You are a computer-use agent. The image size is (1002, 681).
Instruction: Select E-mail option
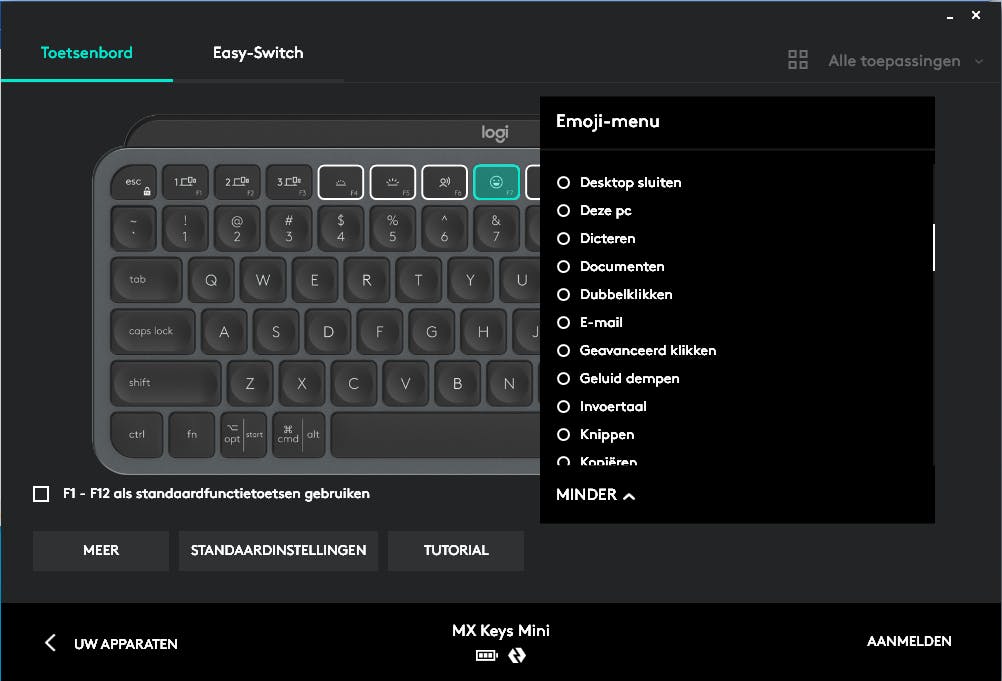tap(589, 323)
